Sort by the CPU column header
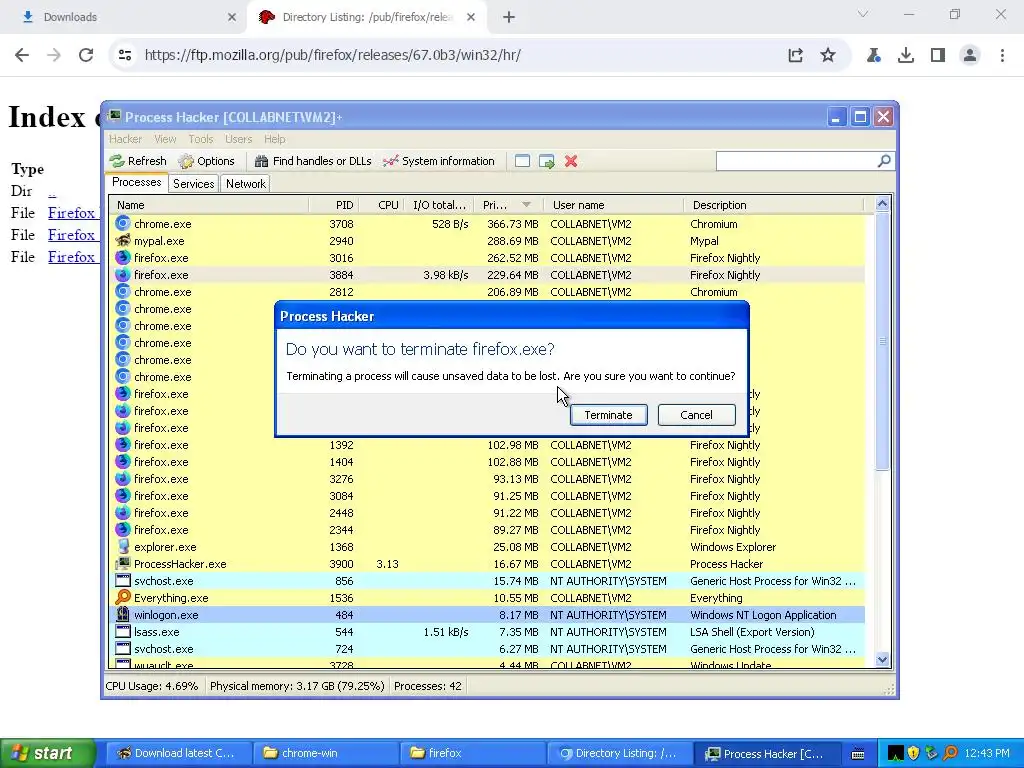This screenshot has height=768, width=1024. pyautogui.click(x=381, y=205)
